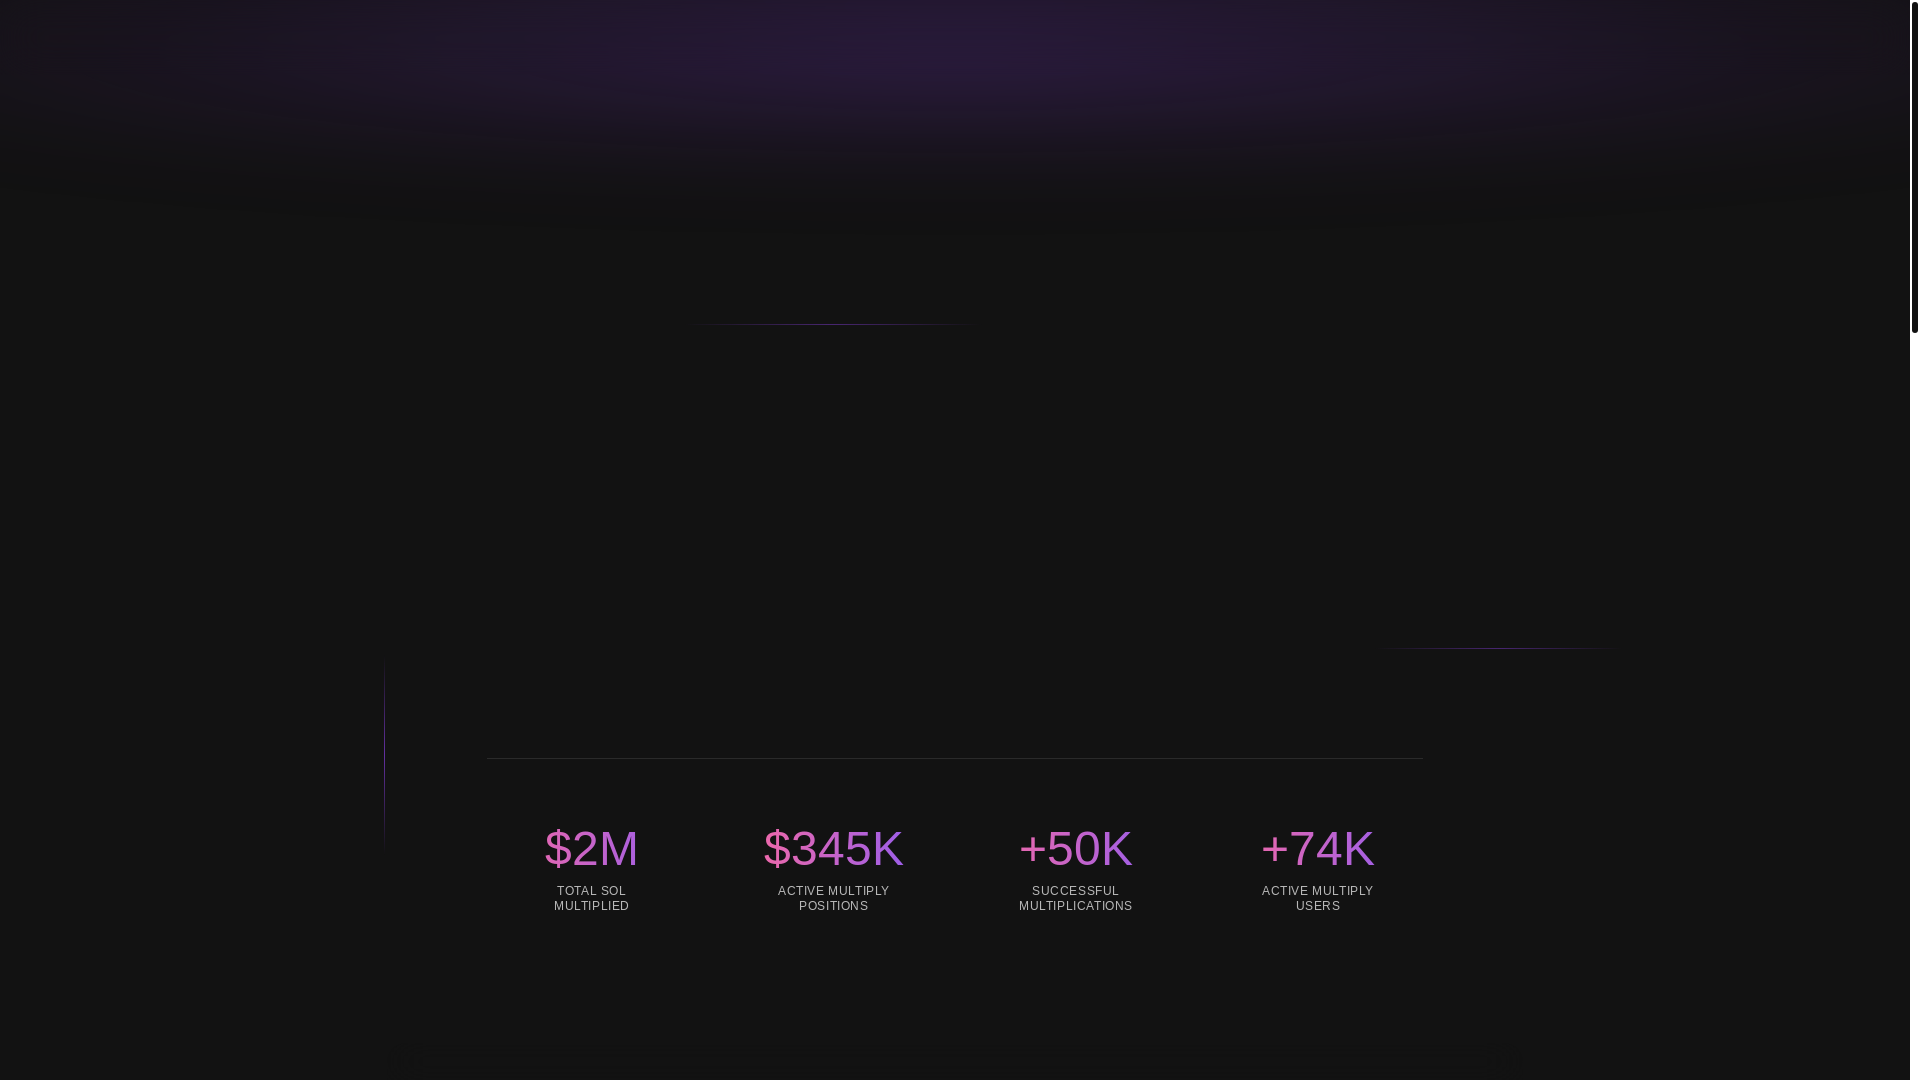
Task: Click the word SUCCESSFUL under +50K
Action: (x=1075, y=891)
